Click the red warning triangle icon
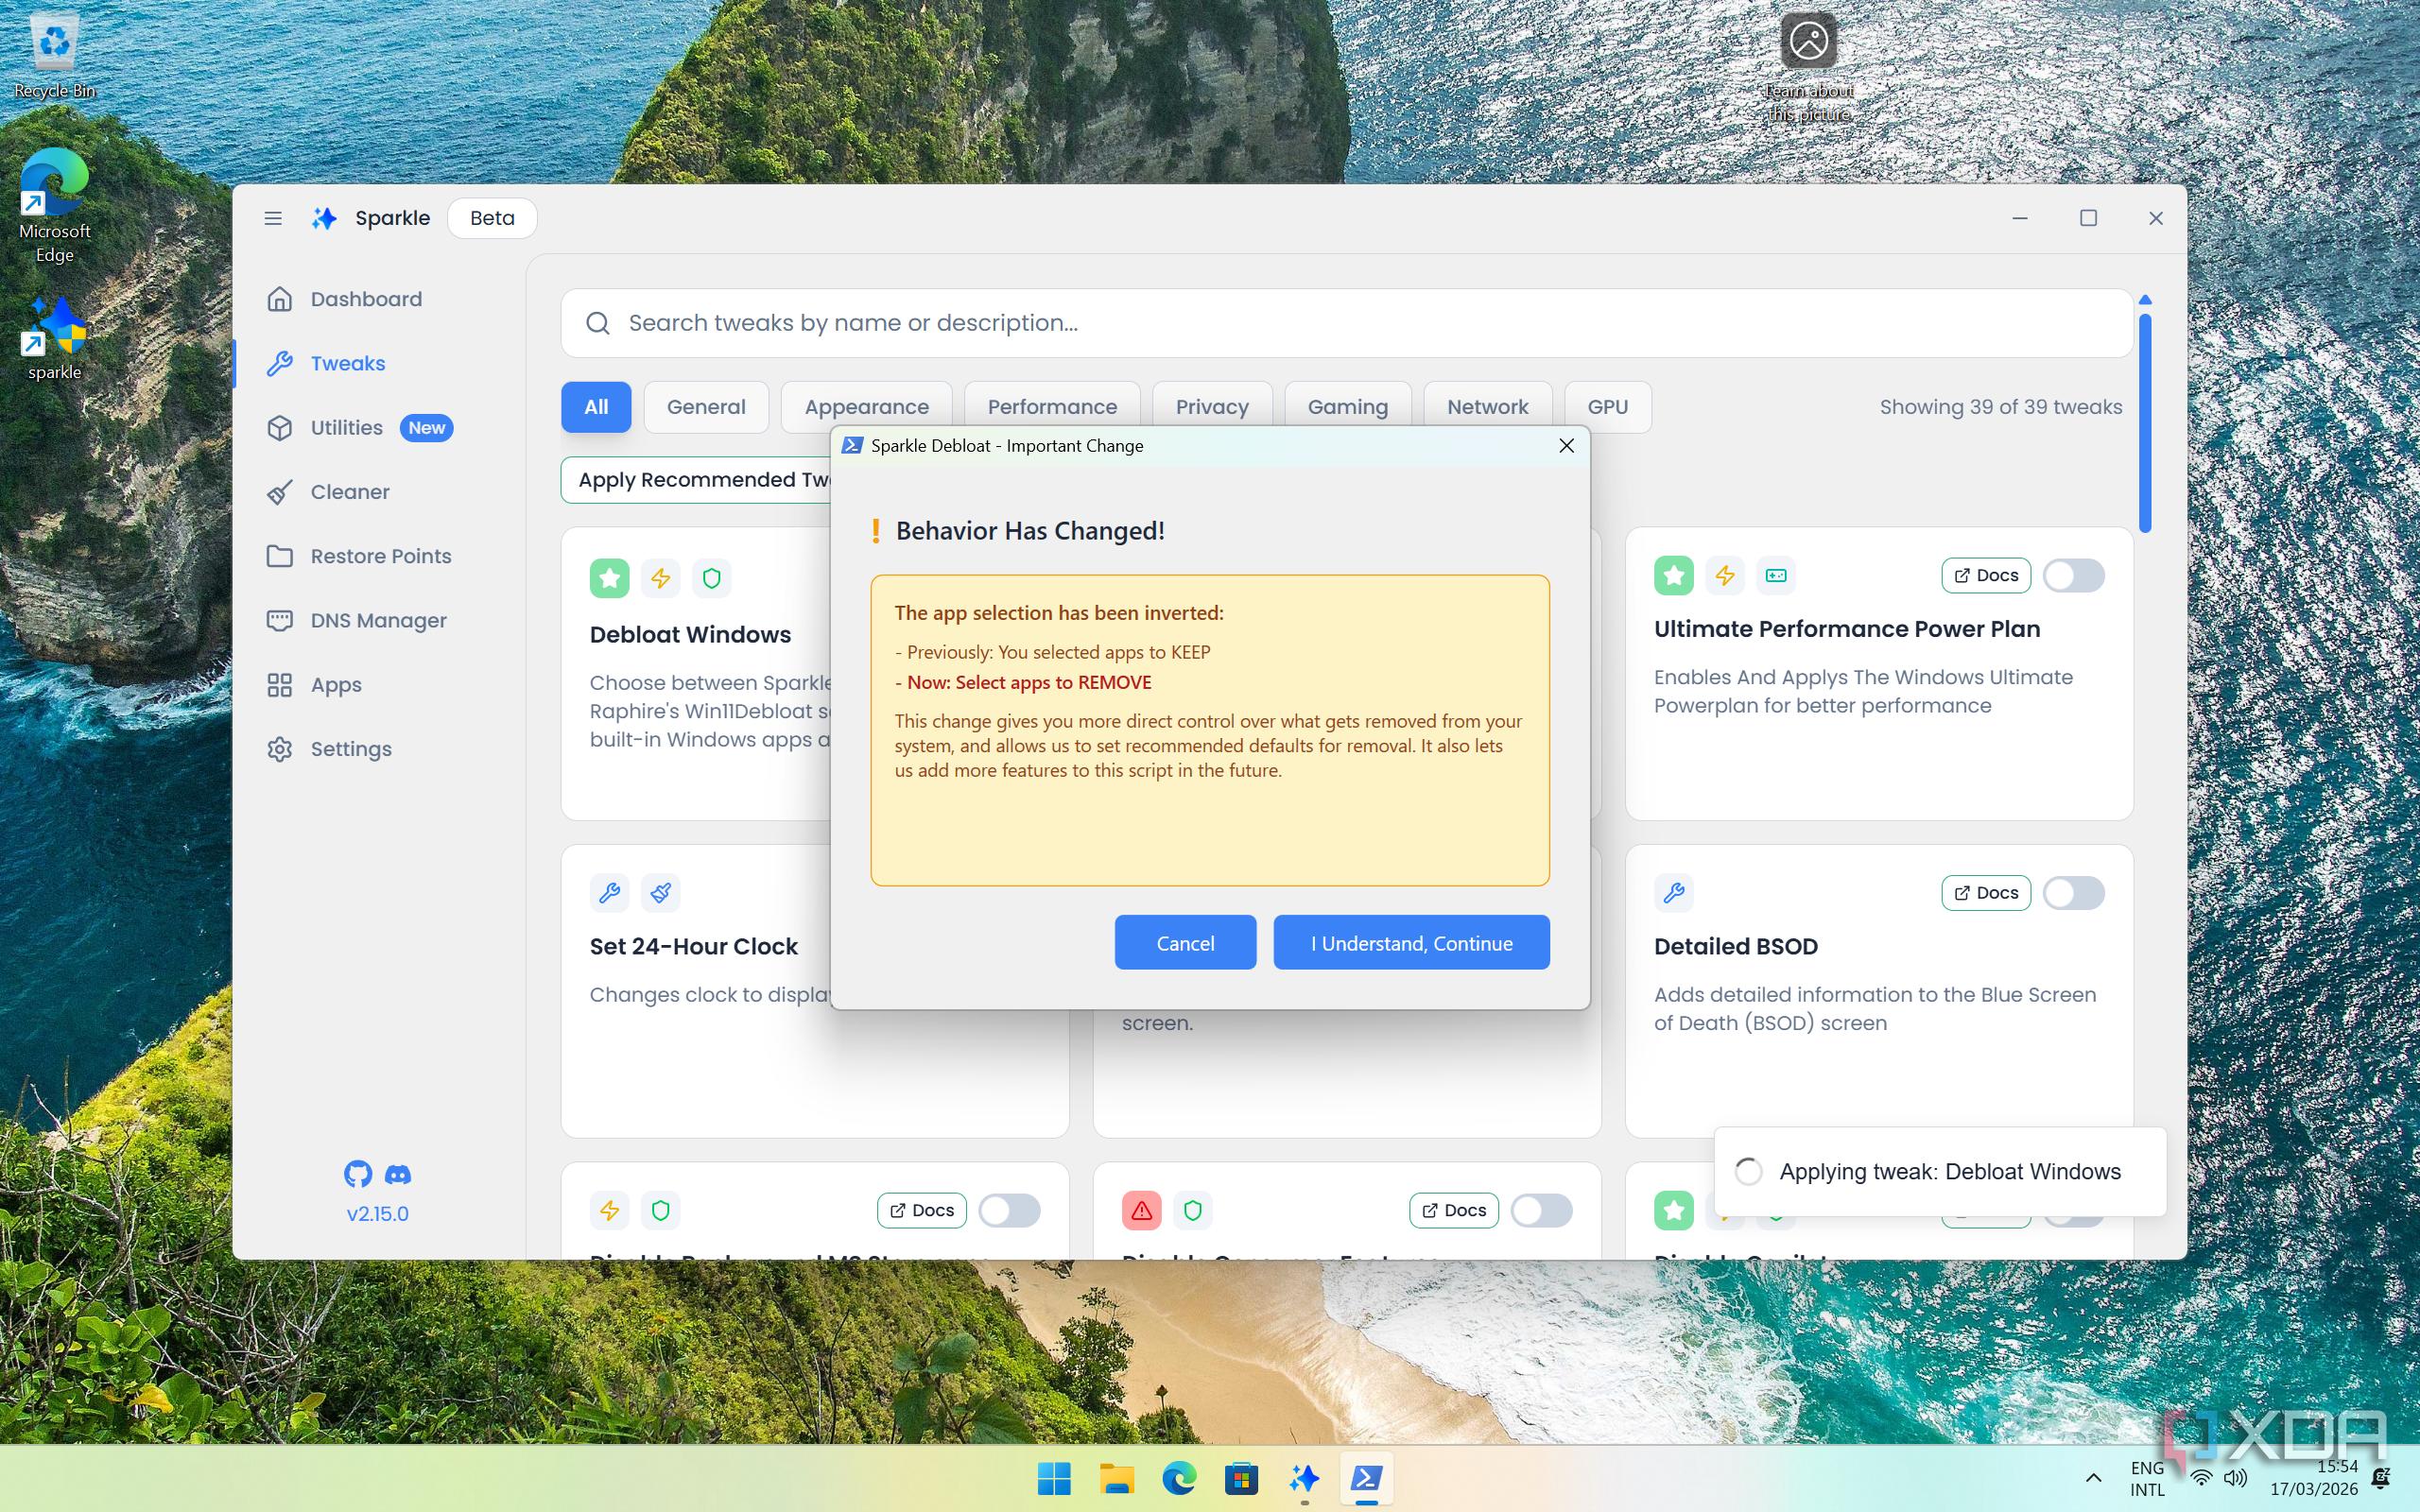 coord(1141,1210)
